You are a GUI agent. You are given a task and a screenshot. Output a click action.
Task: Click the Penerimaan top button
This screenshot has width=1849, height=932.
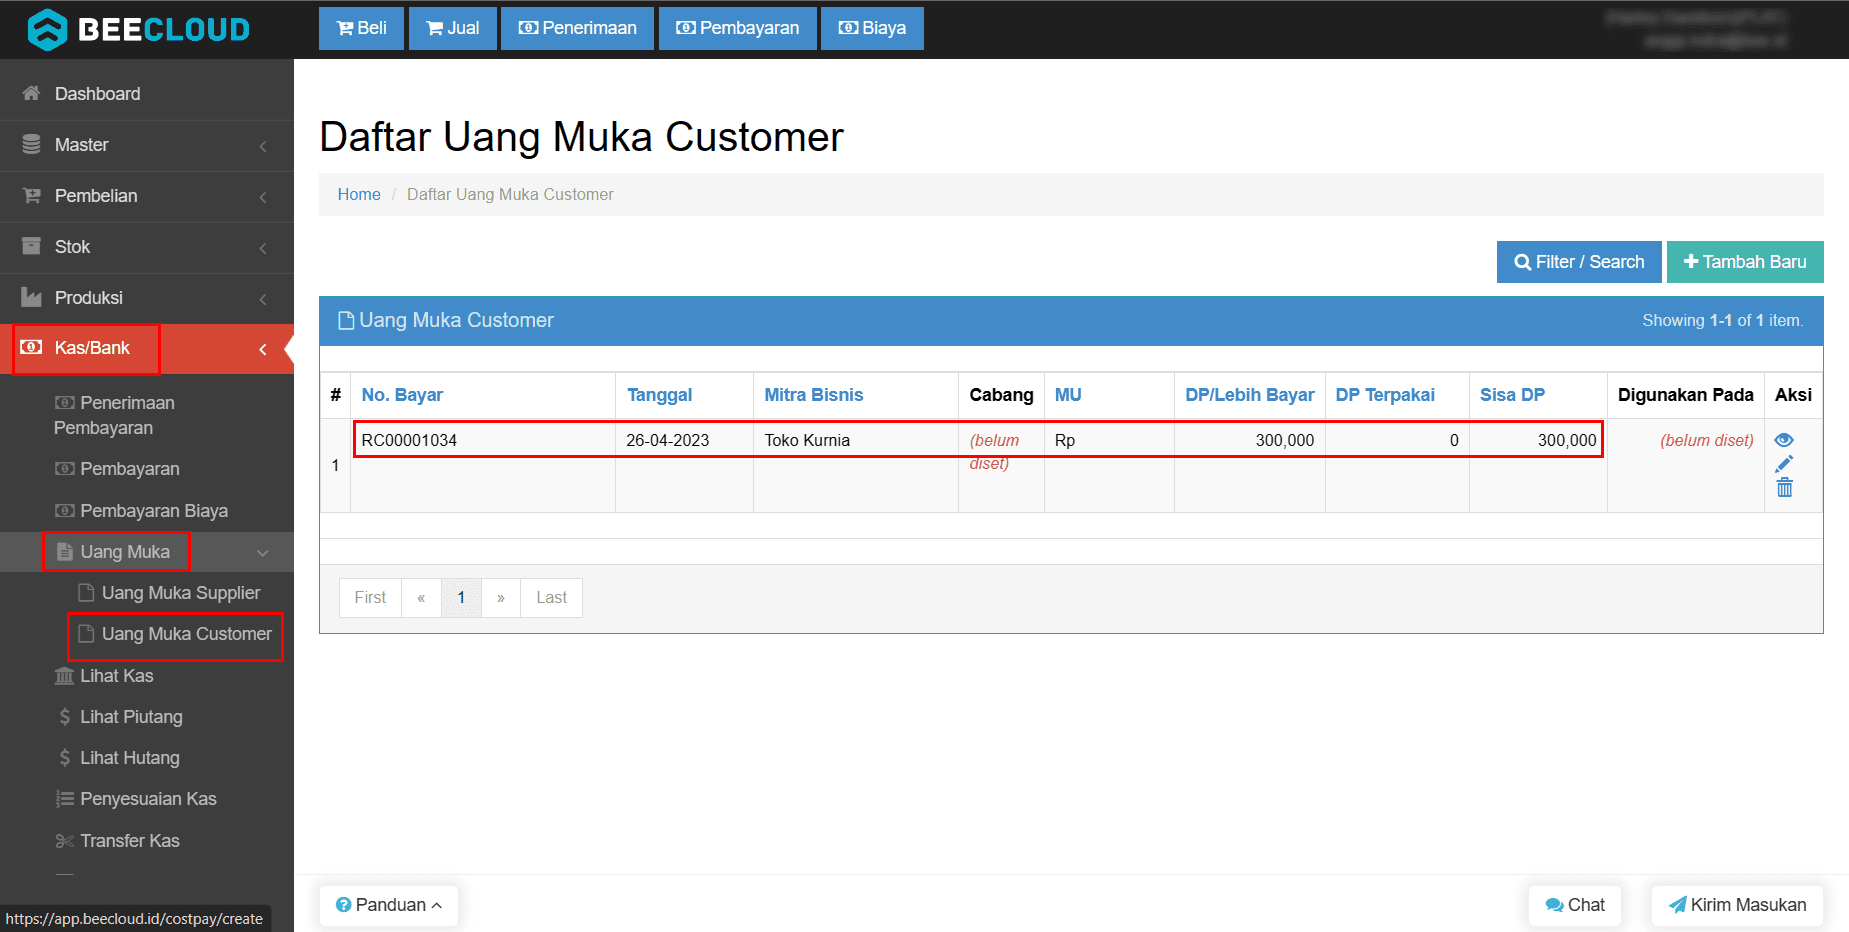point(577,28)
